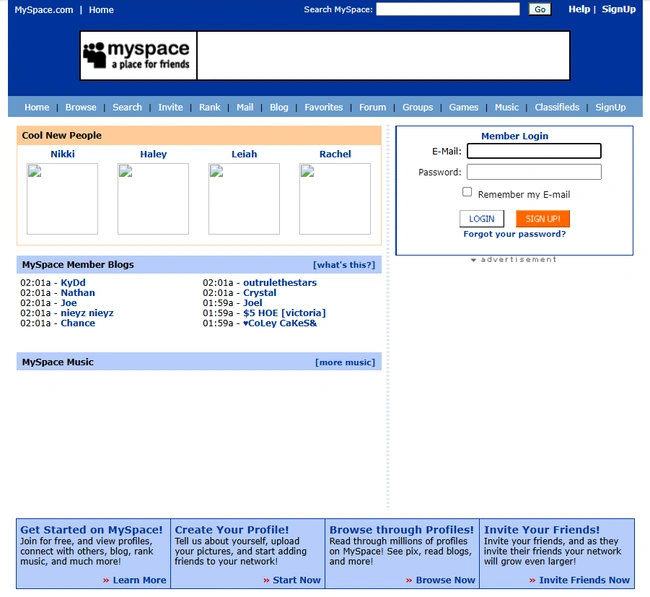Open Forum in navigation bar

372,107
